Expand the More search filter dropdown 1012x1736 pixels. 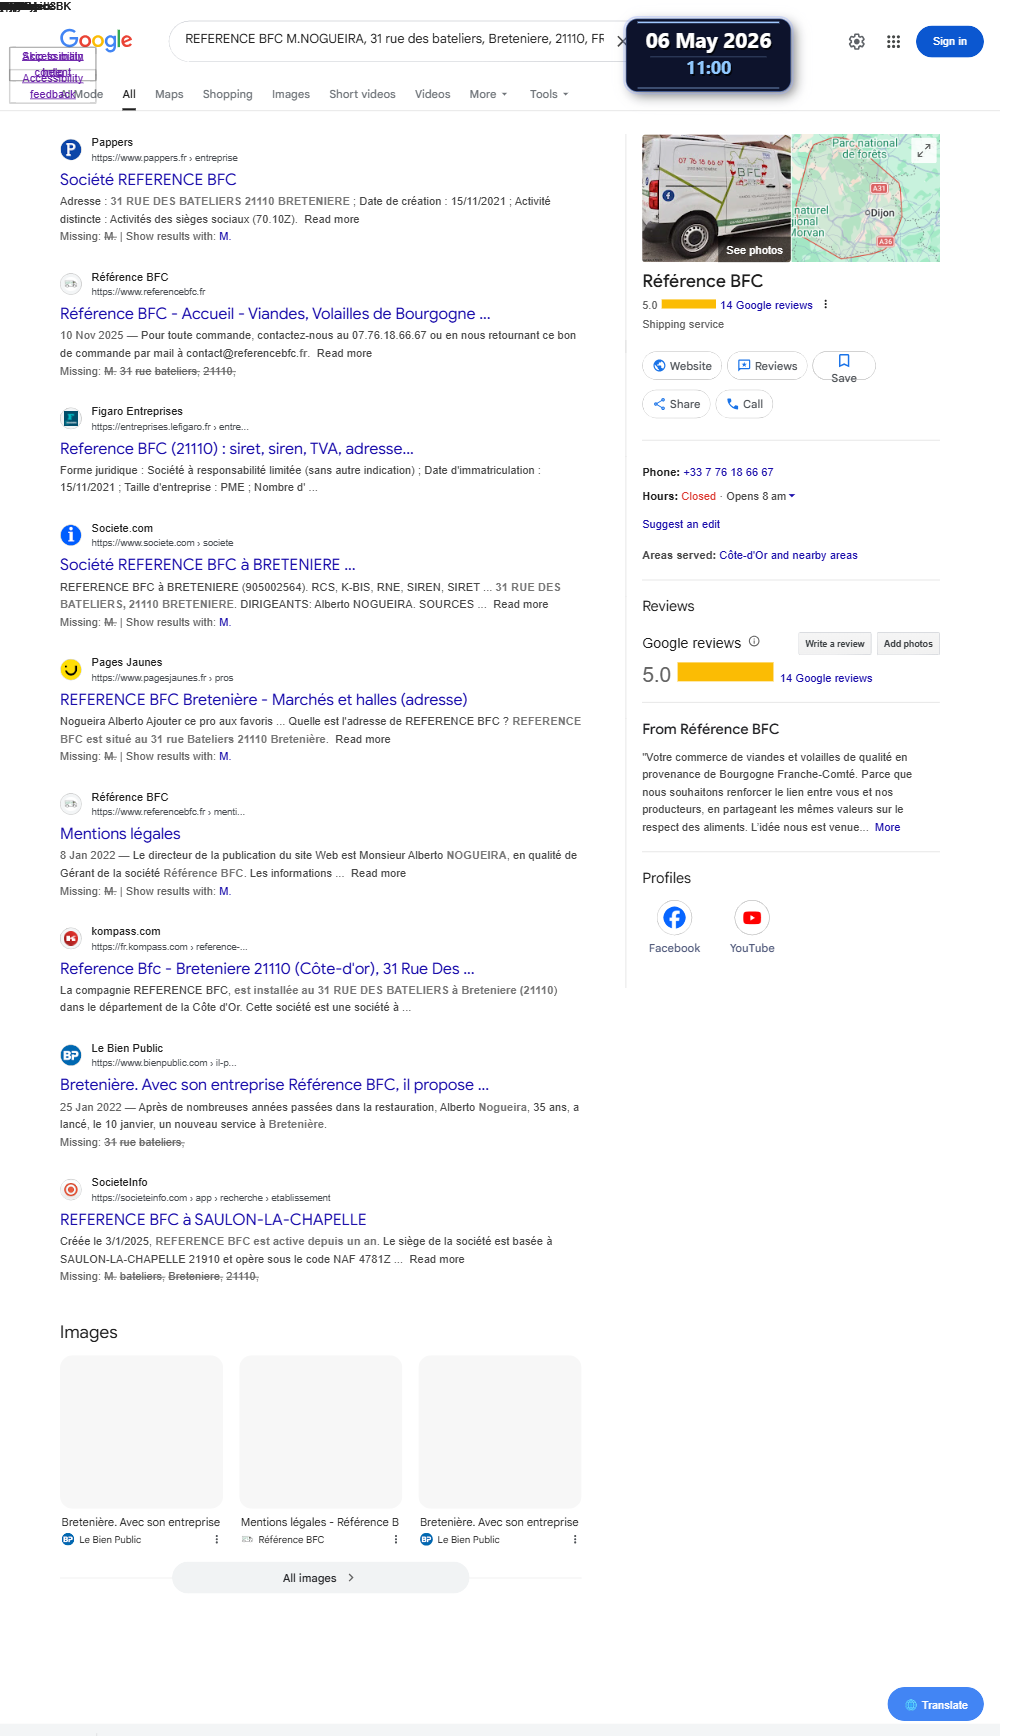488,94
